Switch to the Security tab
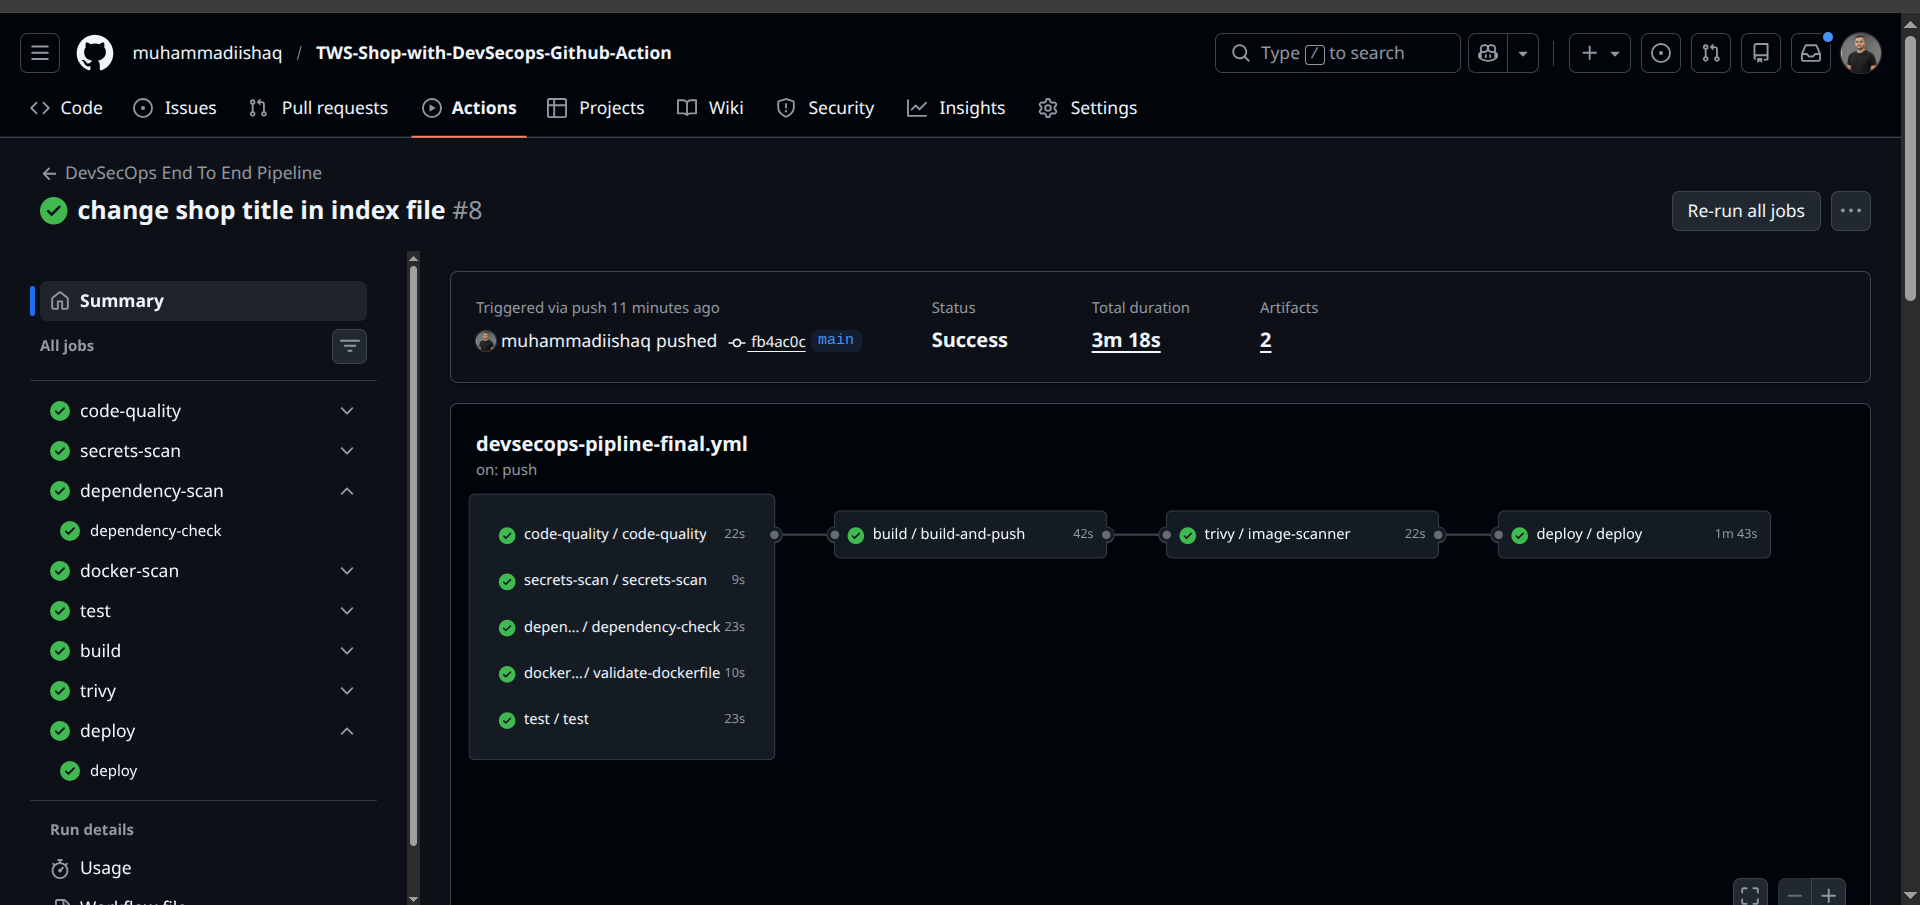This screenshot has width=1920, height=905. pyautogui.click(x=826, y=108)
